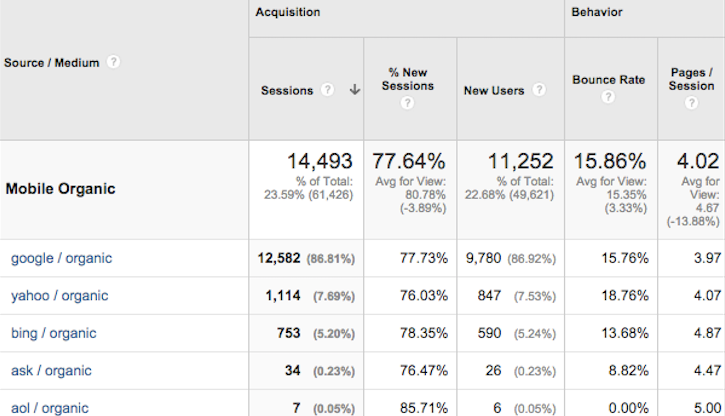Viewport: 725px width, 416px height.
Task: Click google pages per session 3.97
Action: pos(707,258)
